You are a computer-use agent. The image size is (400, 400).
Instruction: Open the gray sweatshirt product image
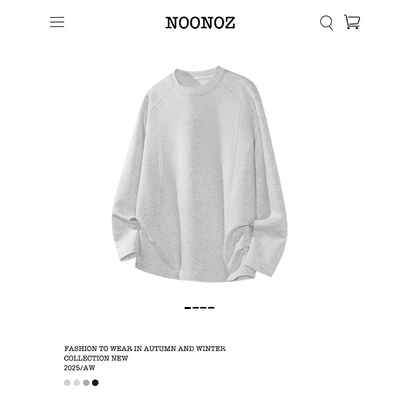click(x=200, y=174)
